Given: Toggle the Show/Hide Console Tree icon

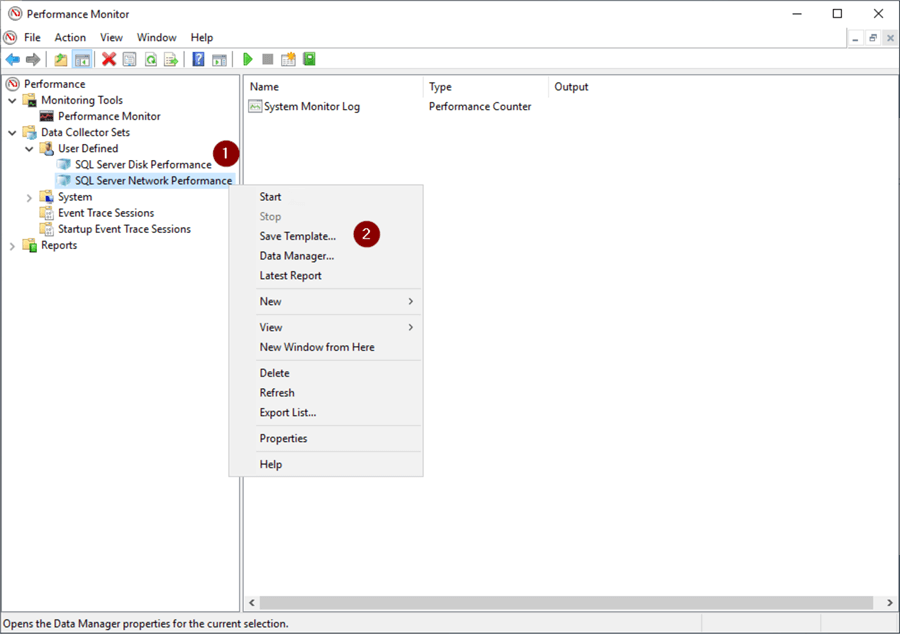Looking at the screenshot, I should click(82, 60).
